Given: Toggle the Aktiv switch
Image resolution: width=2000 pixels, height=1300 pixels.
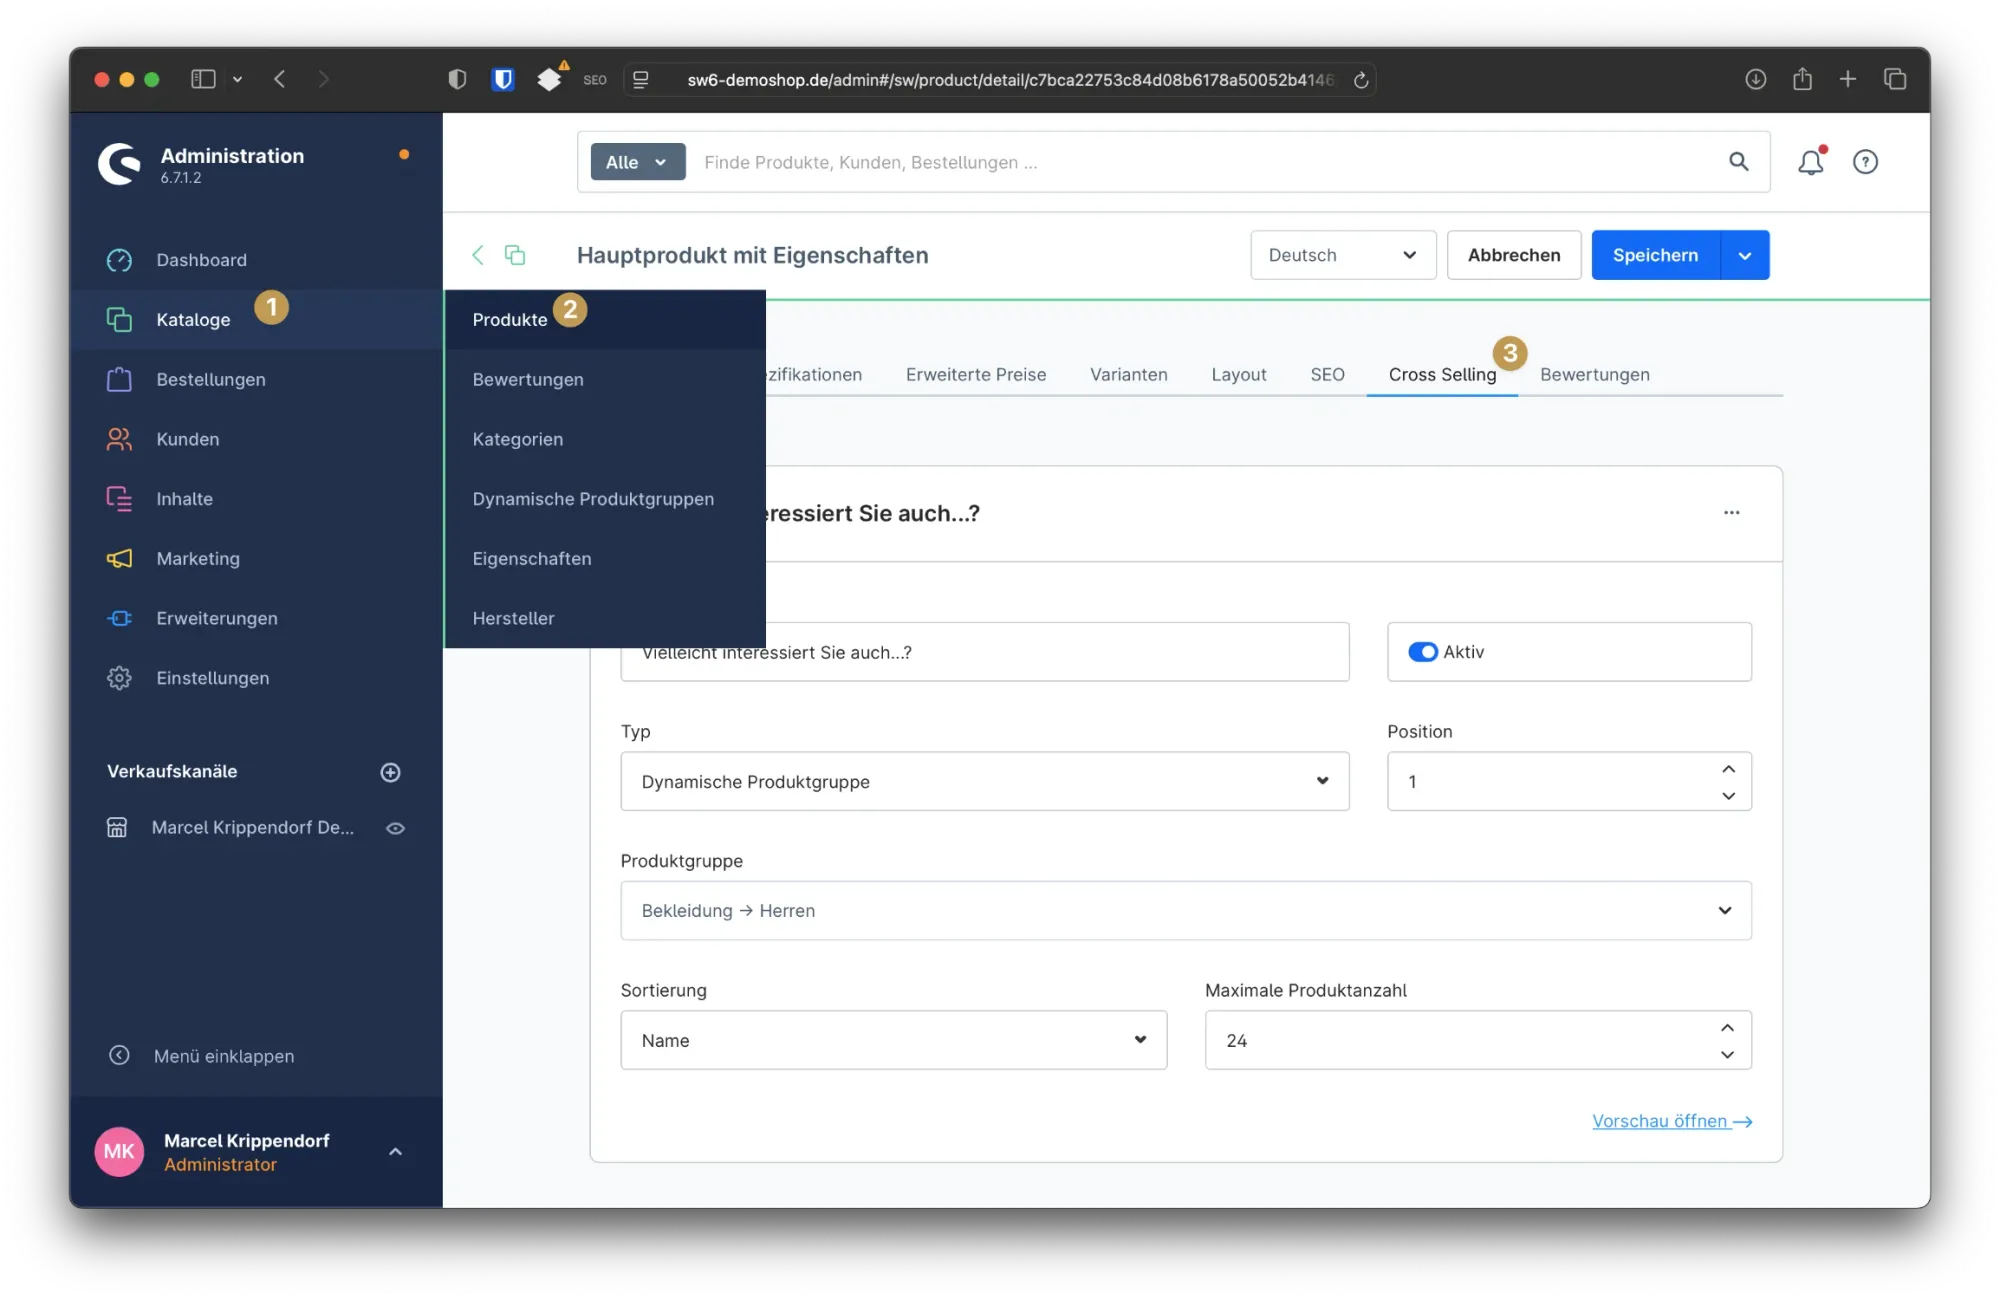Looking at the screenshot, I should click(x=1422, y=652).
